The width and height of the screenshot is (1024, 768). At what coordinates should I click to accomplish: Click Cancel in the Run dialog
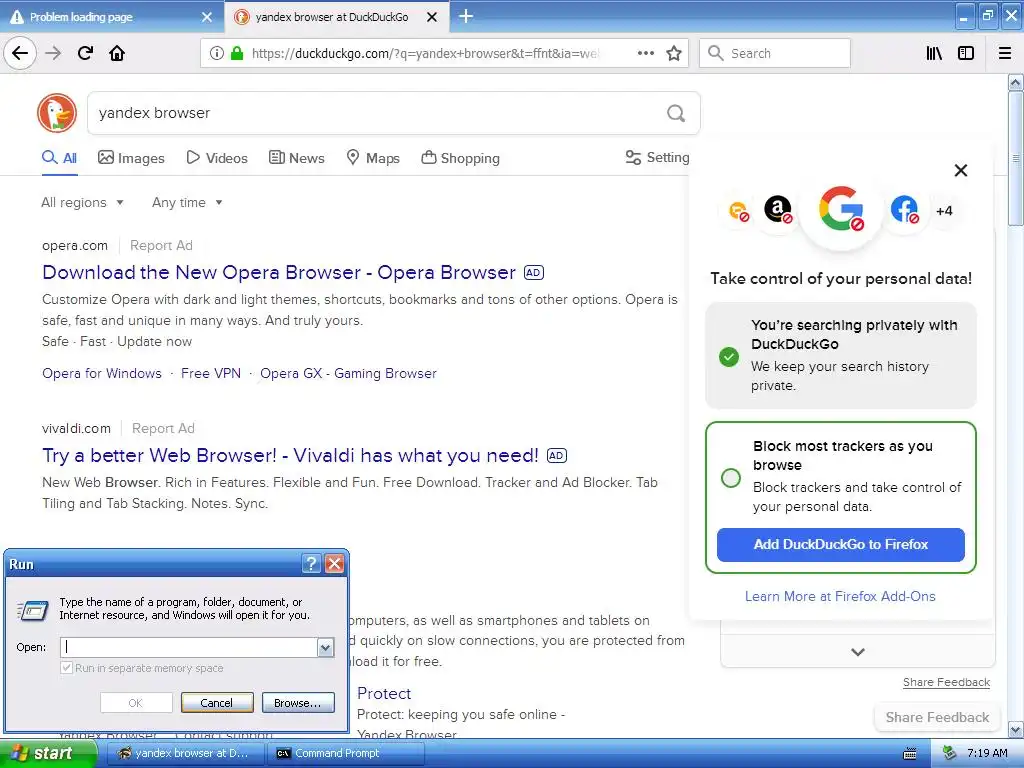217,703
